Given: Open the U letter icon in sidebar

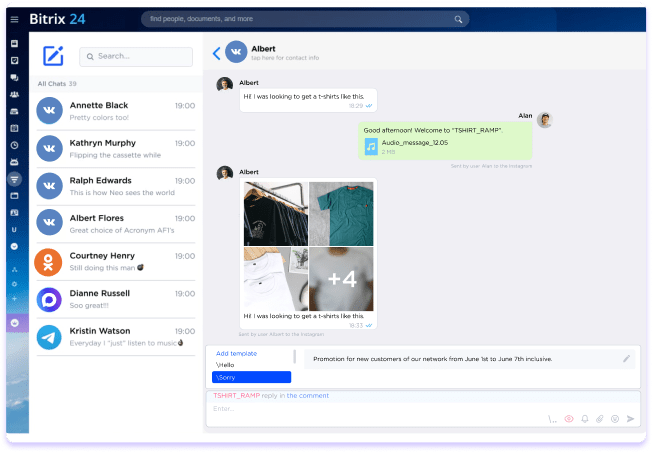Looking at the screenshot, I should tap(15, 229).
